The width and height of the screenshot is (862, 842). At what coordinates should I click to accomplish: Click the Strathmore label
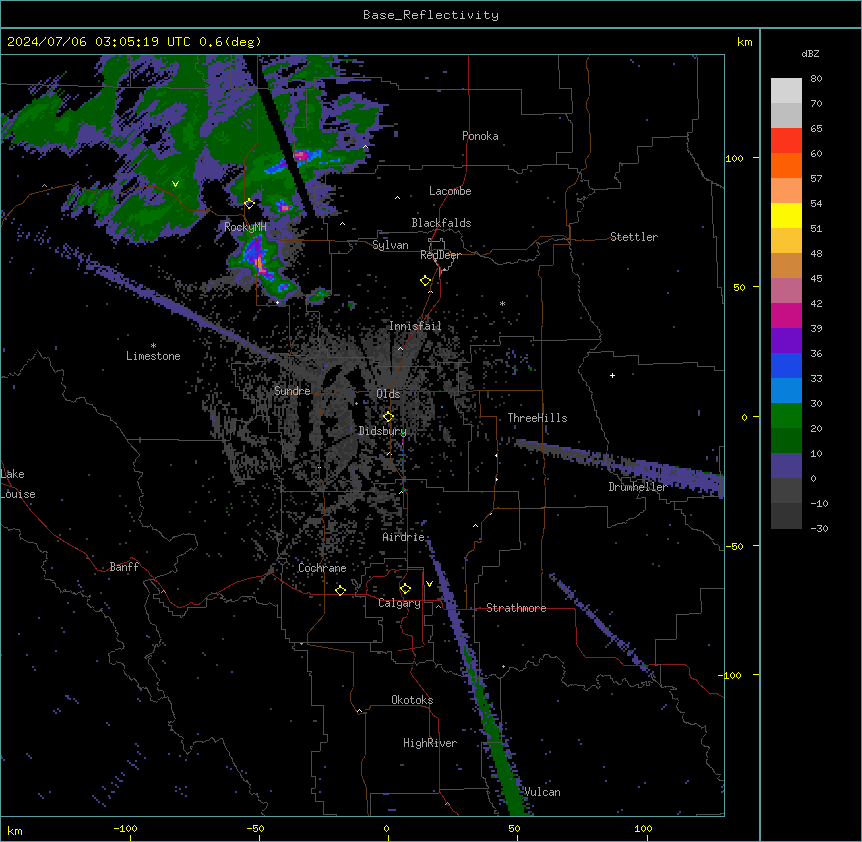(x=516, y=608)
